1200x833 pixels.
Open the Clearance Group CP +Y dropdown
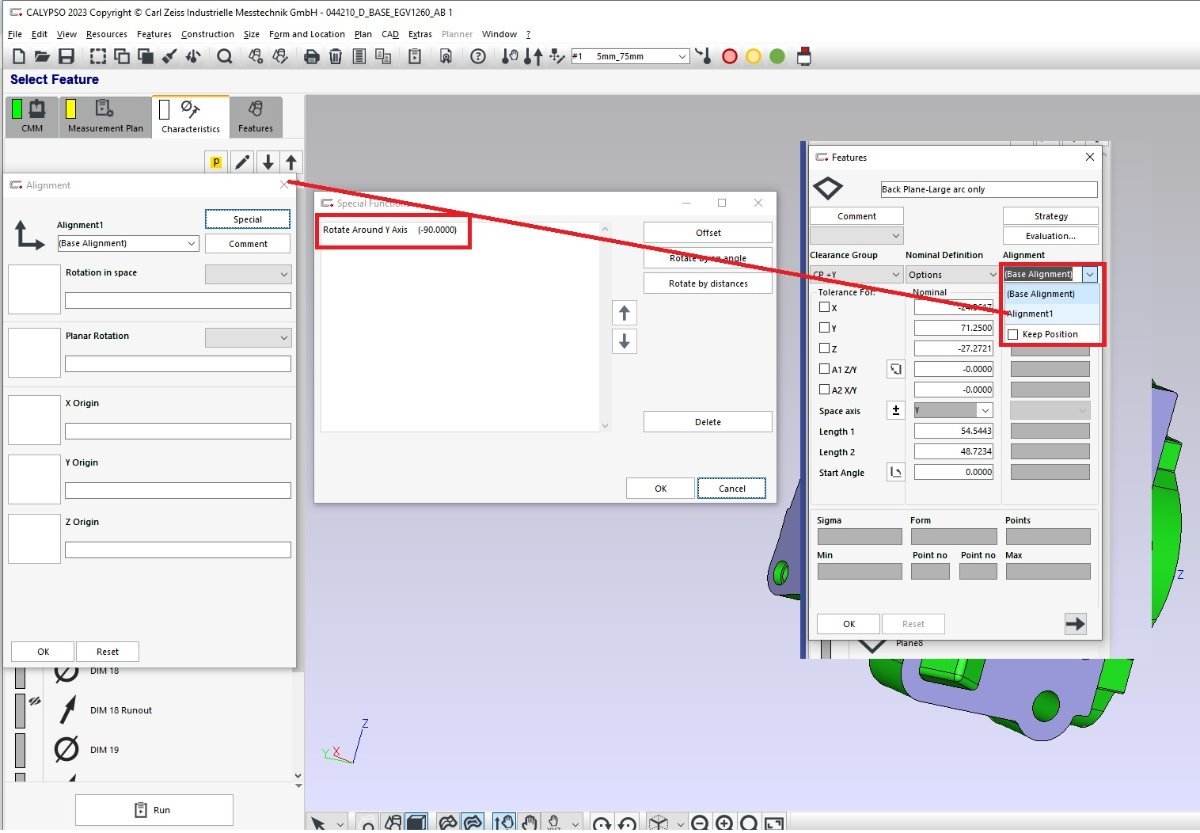coord(856,274)
